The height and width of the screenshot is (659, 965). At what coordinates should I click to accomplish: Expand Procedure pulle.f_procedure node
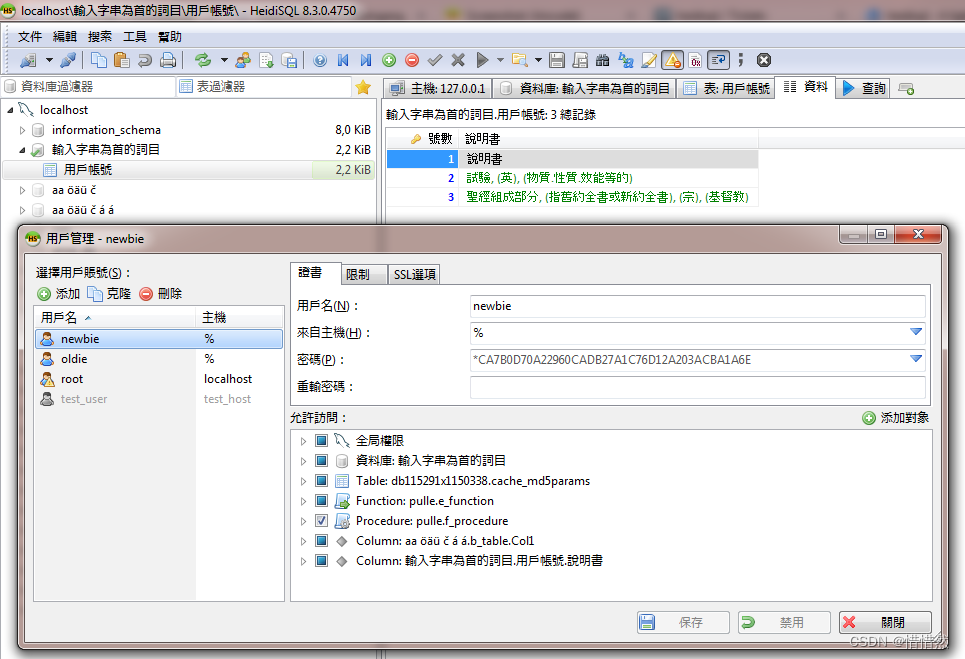pos(303,521)
